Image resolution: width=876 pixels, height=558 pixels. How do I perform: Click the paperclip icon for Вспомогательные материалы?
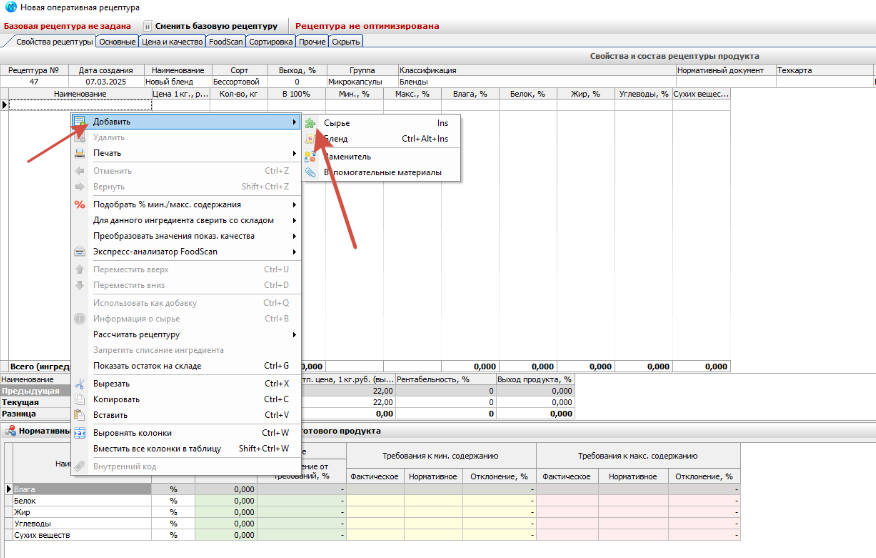(310, 172)
